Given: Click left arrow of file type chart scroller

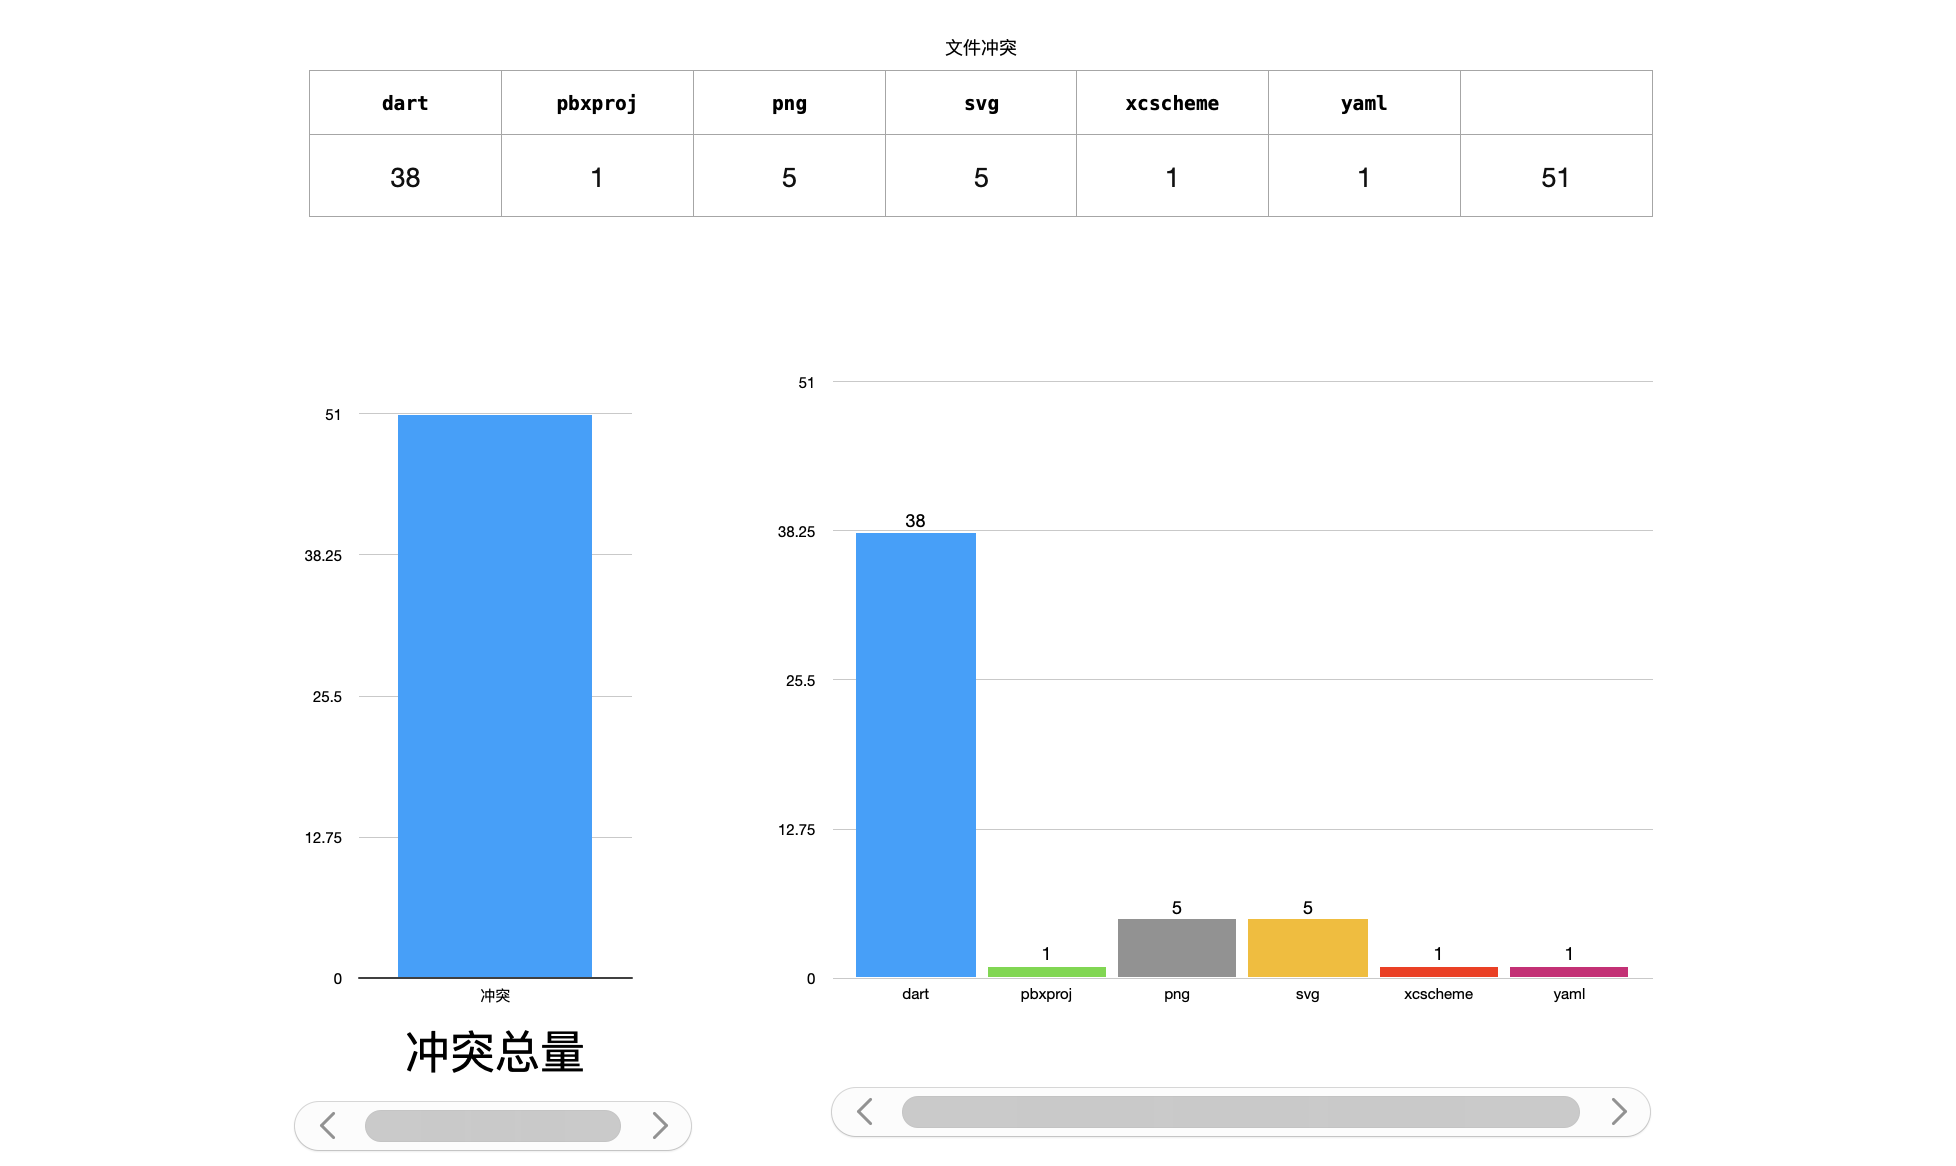Looking at the screenshot, I should pos(865,1112).
